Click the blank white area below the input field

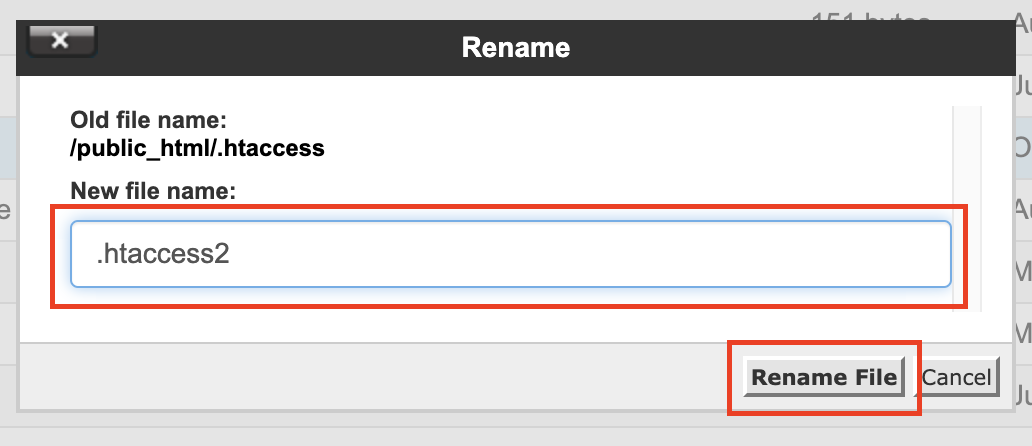tap(500, 322)
